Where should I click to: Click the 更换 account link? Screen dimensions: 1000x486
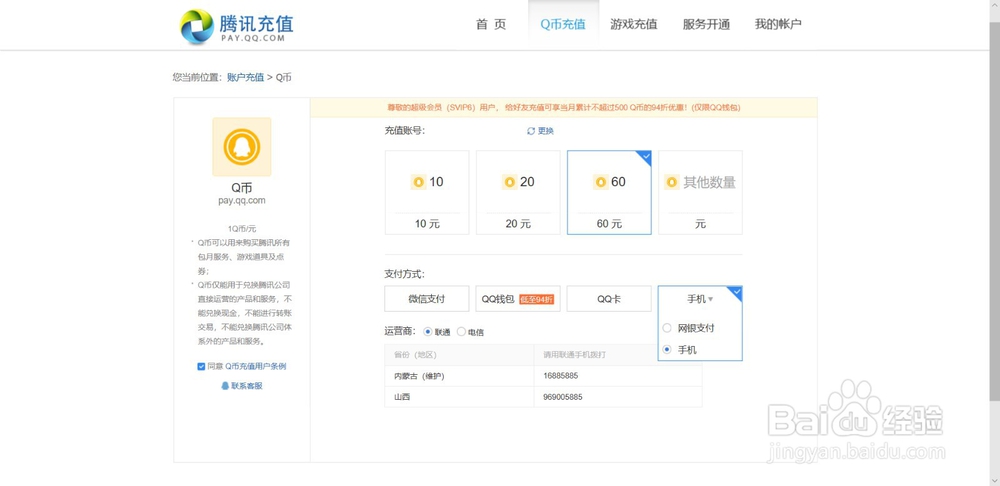[x=546, y=131]
